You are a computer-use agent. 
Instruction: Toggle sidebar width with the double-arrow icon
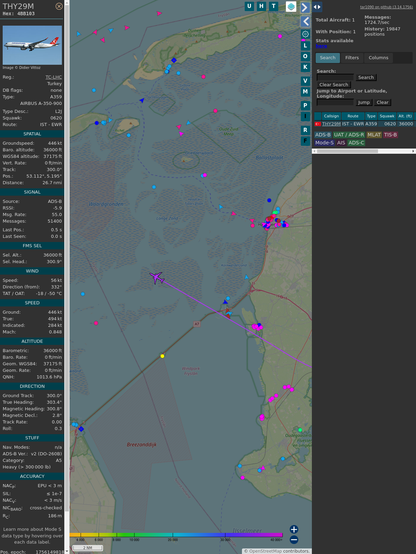[x=317, y=7]
